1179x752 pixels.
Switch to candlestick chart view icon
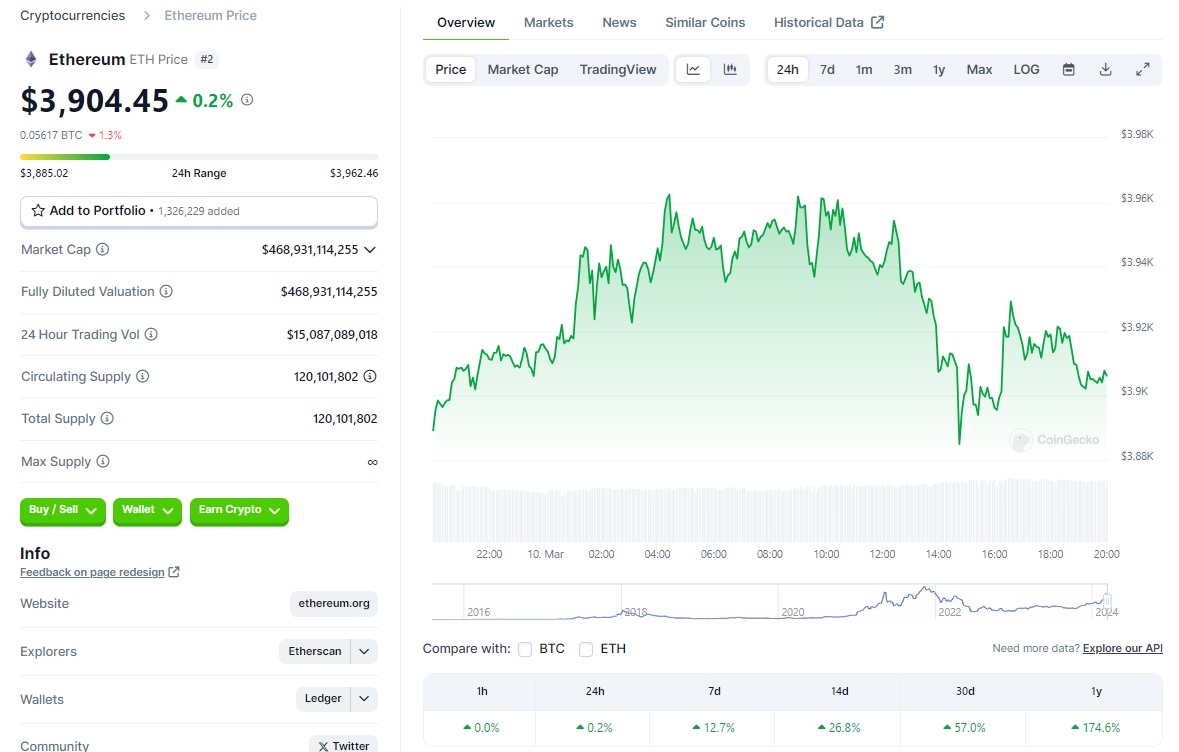pos(730,70)
